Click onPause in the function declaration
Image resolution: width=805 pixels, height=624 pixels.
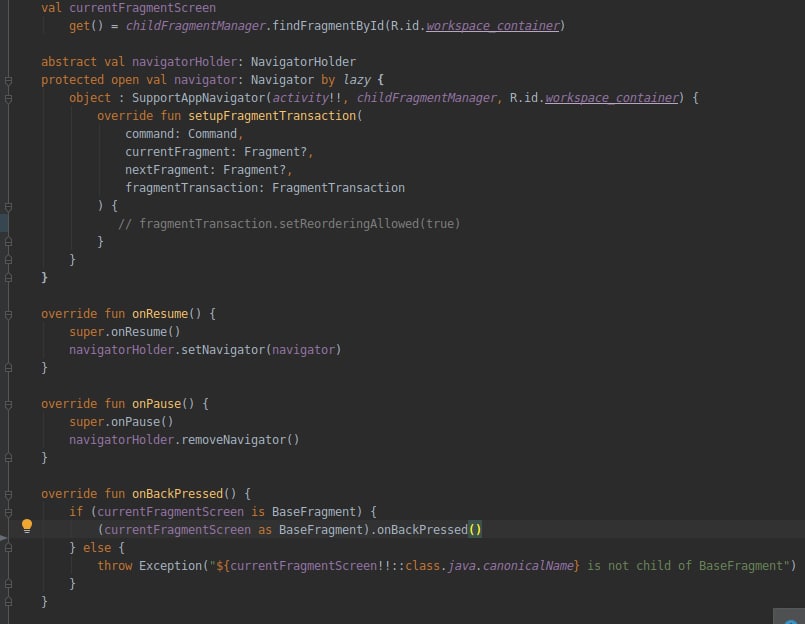pos(157,404)
